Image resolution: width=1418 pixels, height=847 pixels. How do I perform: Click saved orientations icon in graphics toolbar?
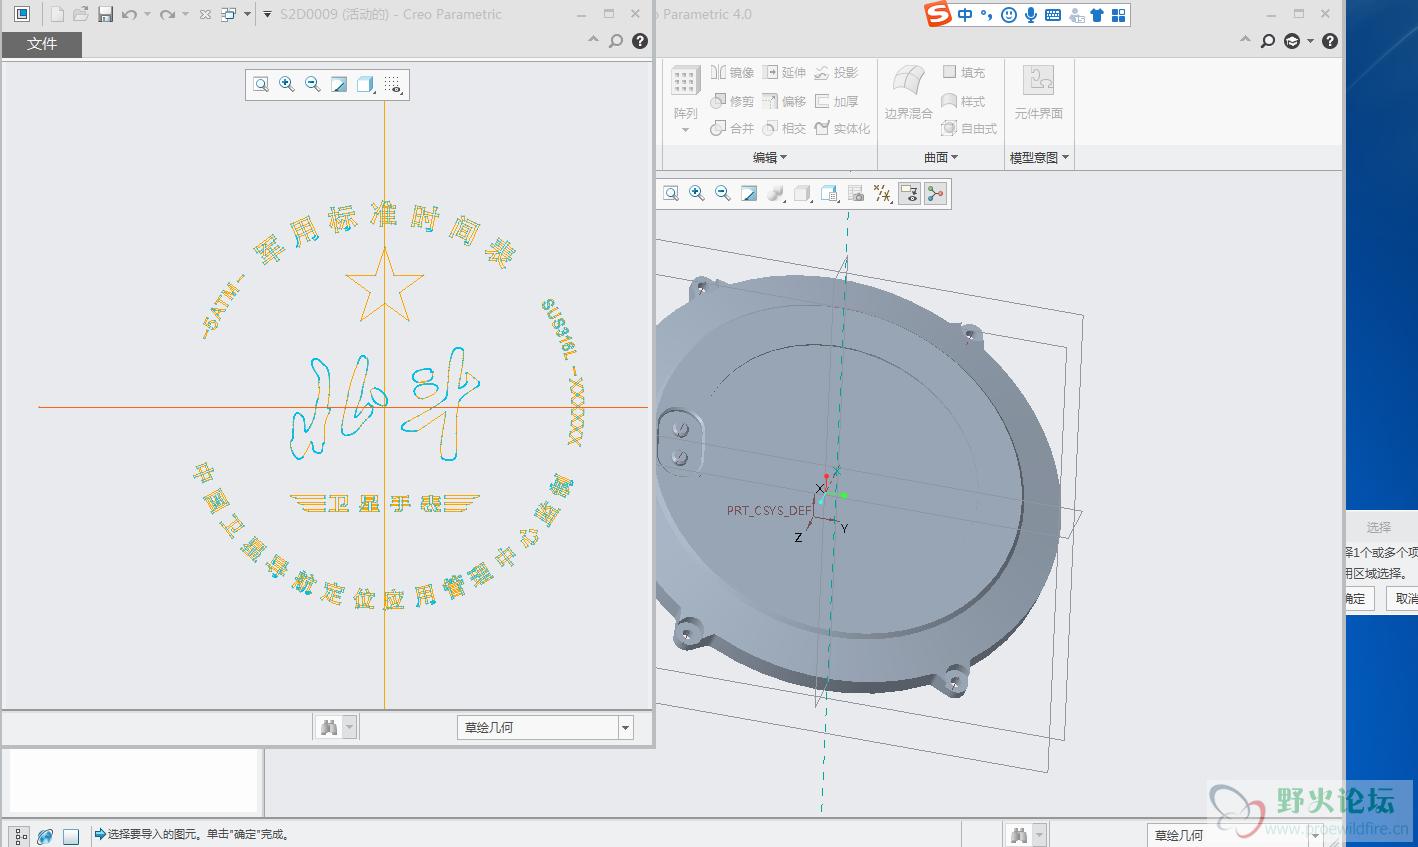pos(829,193)
